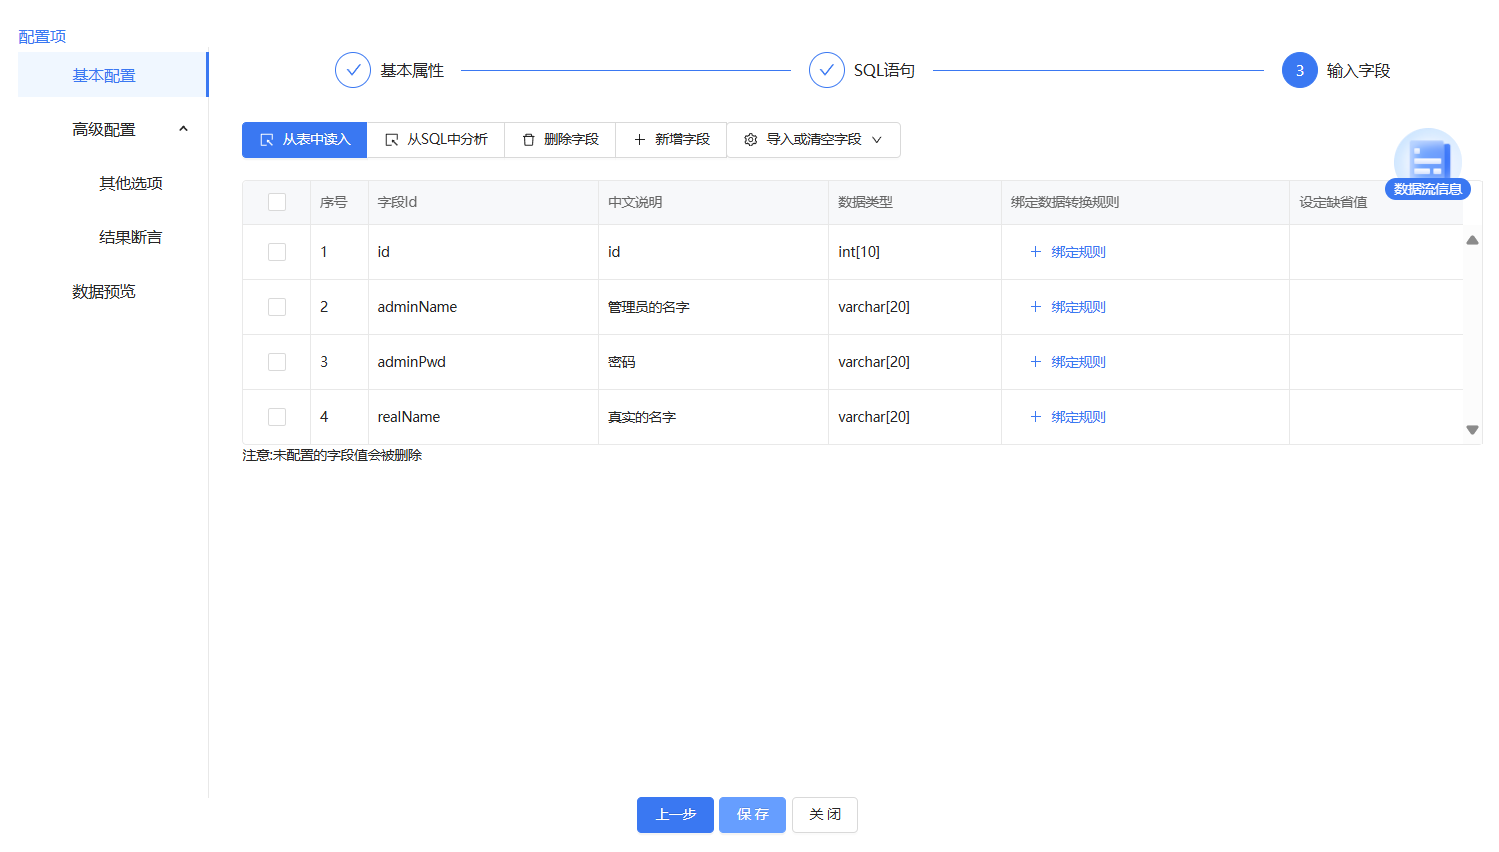The width and height of the screenshot is (1499, 852).
Task: Click the 数据流信息 floating icon
Action: tap(1427, 164)
